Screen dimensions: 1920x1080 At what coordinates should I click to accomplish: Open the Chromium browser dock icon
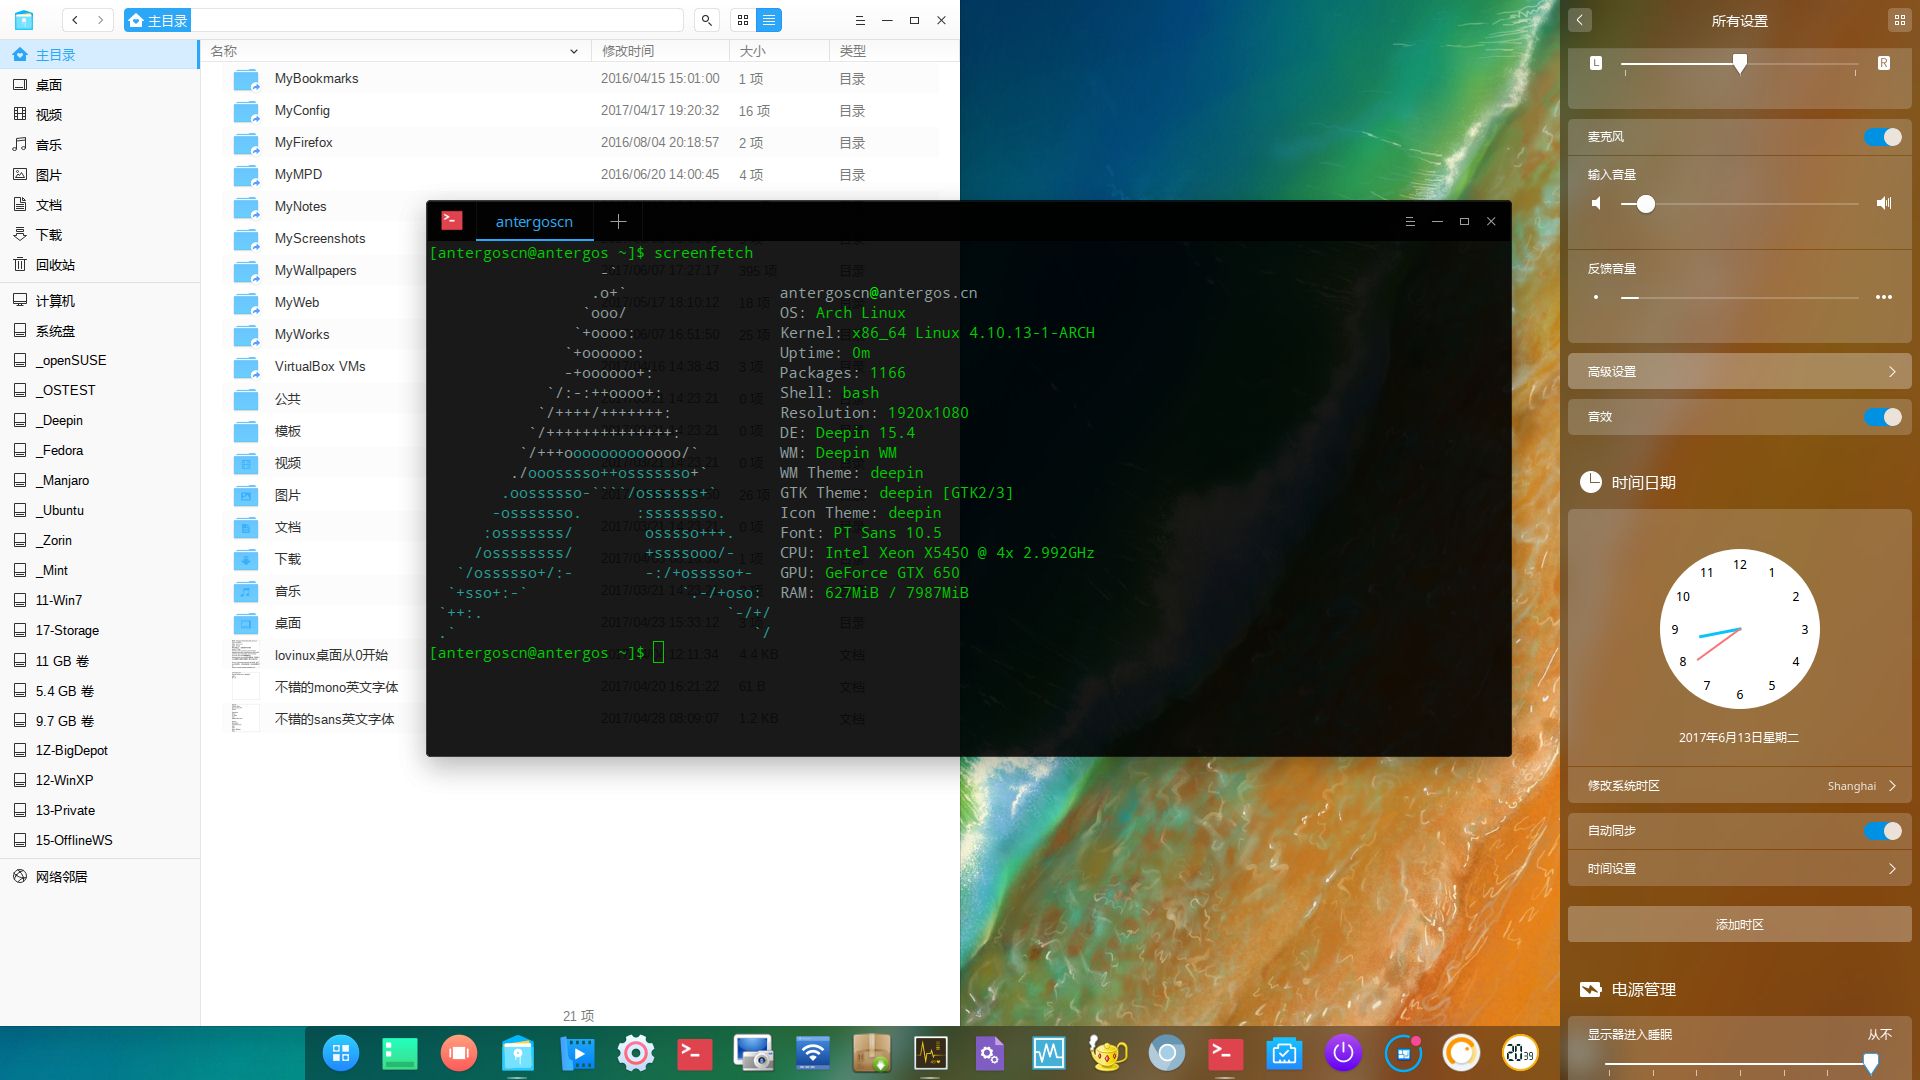pyautogui.click(x=1166, y=1052)
